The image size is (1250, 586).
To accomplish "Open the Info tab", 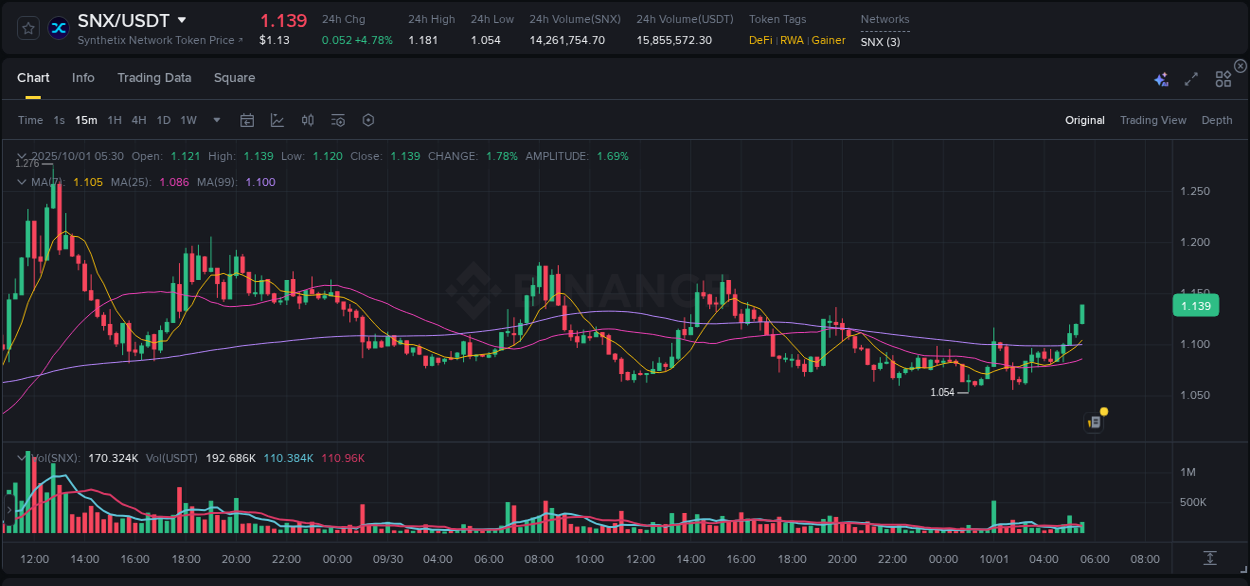I will (83, 78).
